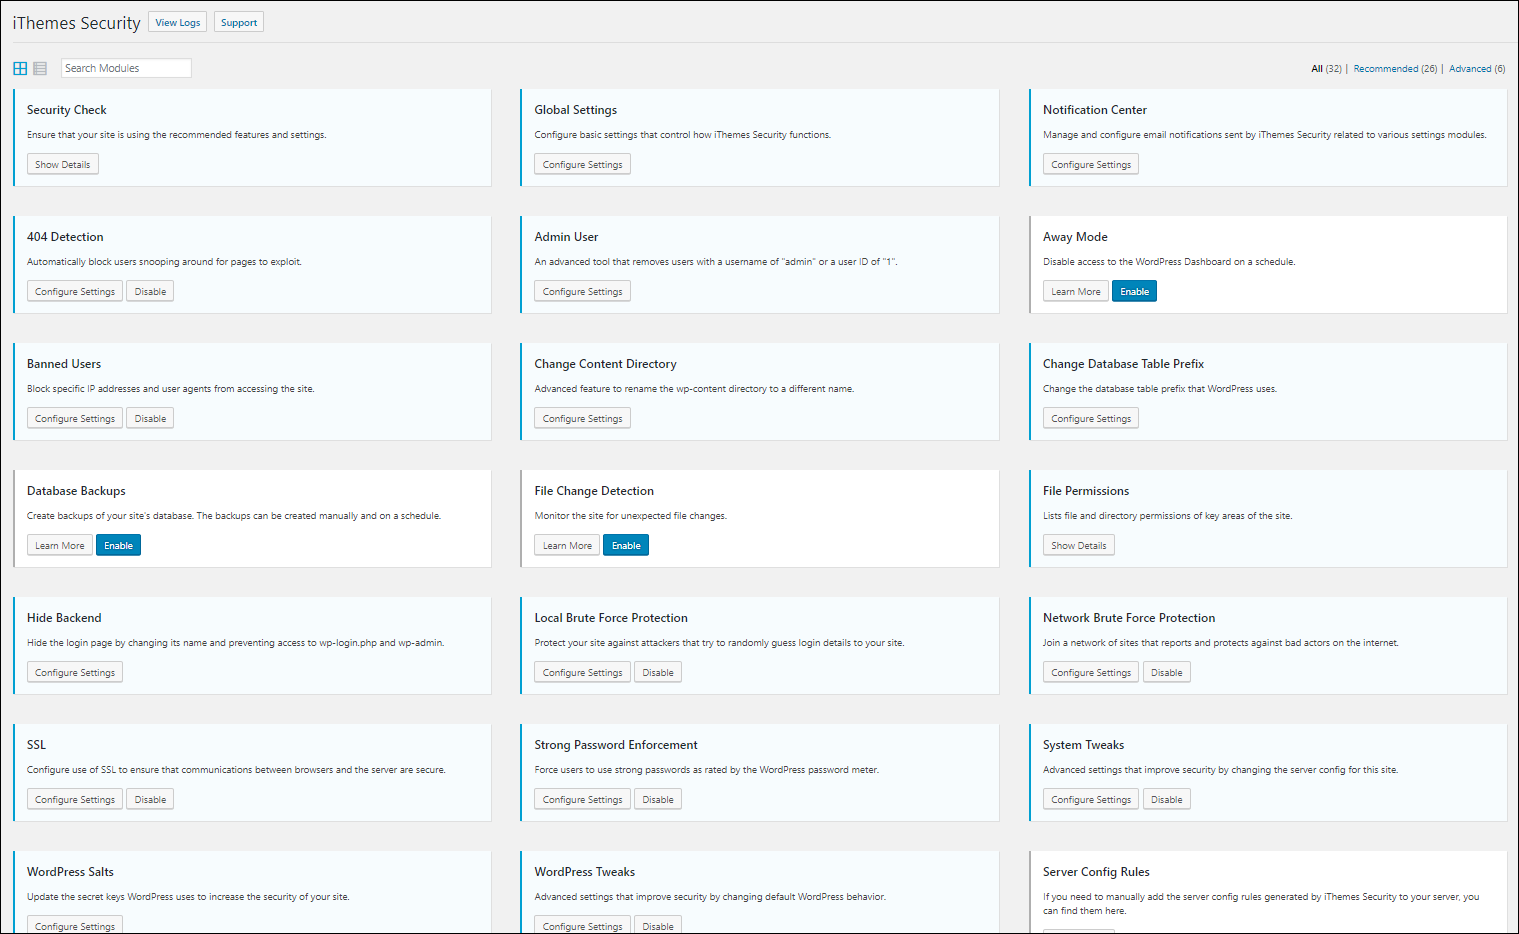Configure Settings for Banned Users
The image size is (1519, 934).
75,418
